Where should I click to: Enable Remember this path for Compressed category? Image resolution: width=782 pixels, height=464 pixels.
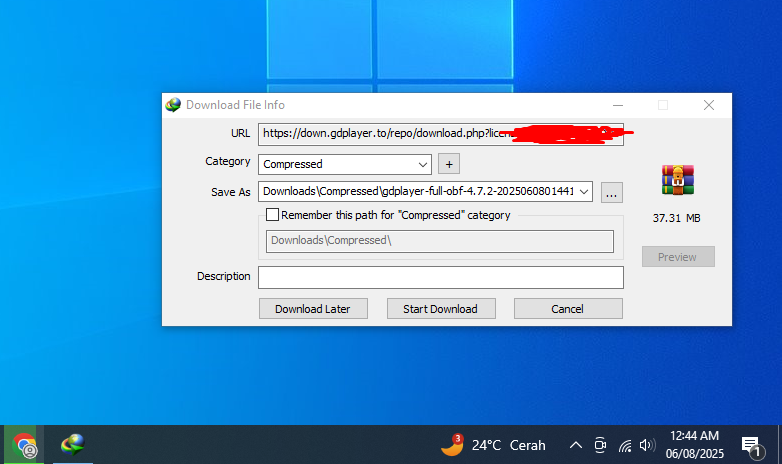click(272, 215)
